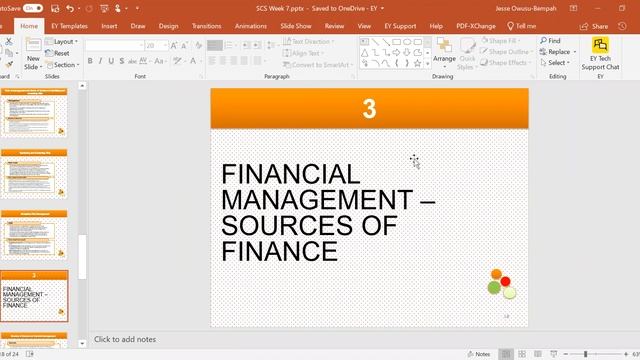Click the font name combo box
This screenshot has width=640, height=360.
(115, 45)
